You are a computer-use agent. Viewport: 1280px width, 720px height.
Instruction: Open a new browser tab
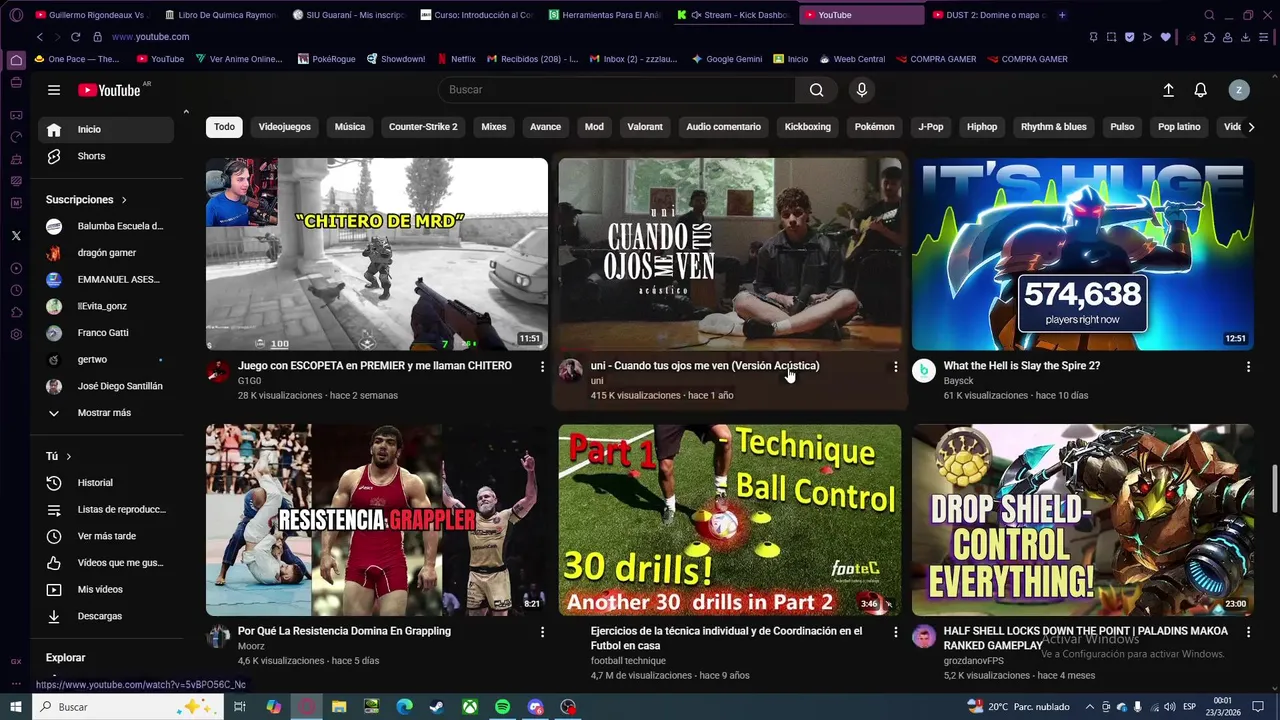pos(1062,15)
